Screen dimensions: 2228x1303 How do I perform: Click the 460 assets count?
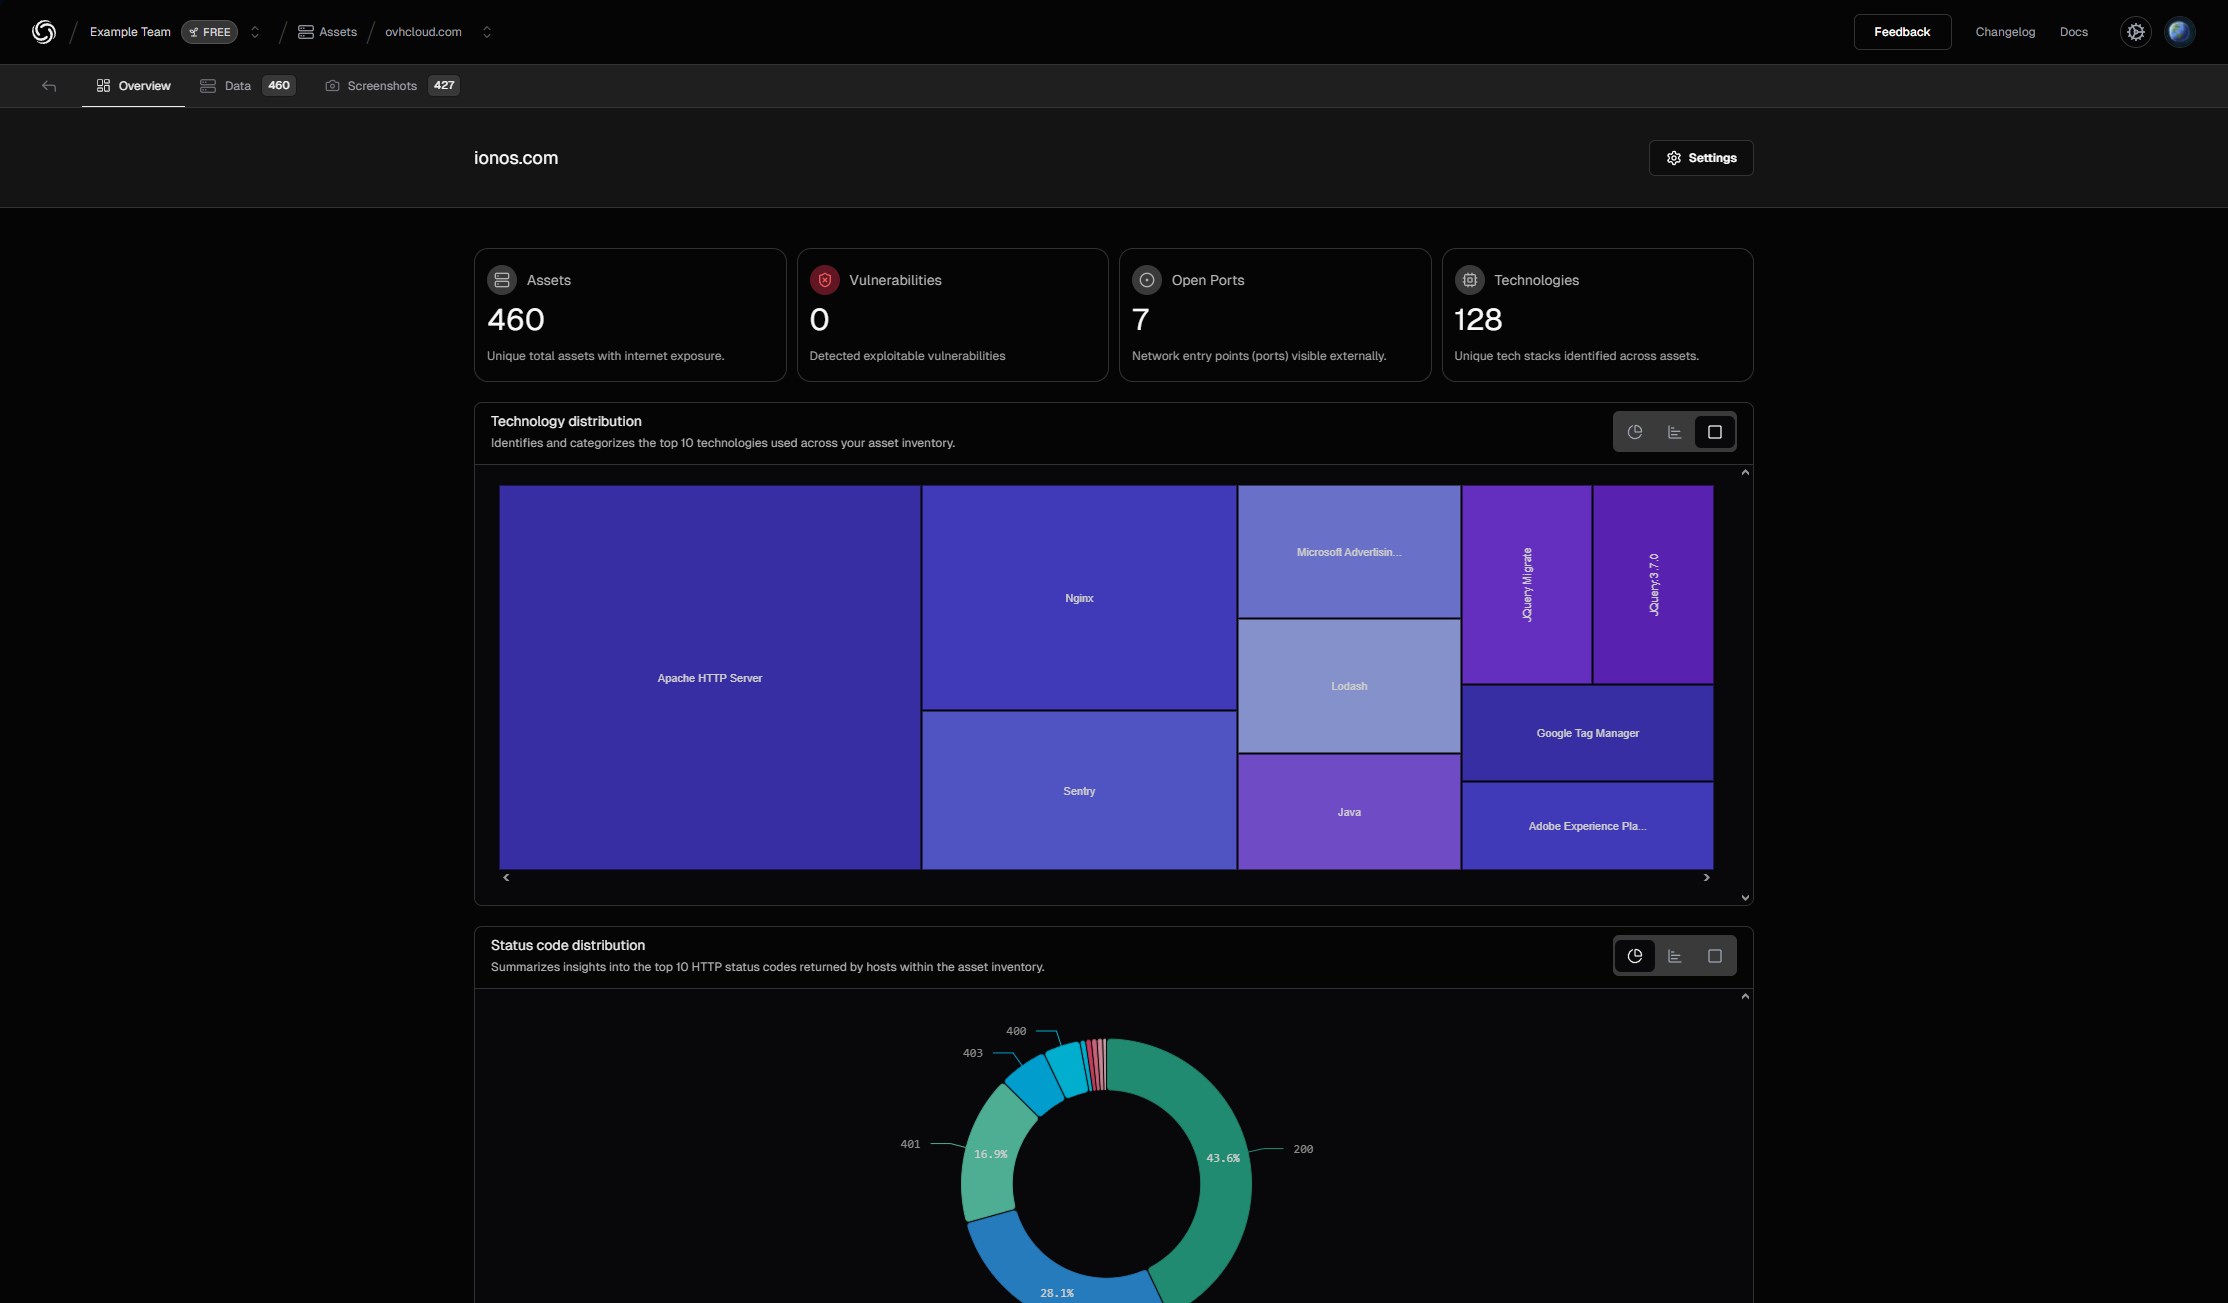[516, 320]
